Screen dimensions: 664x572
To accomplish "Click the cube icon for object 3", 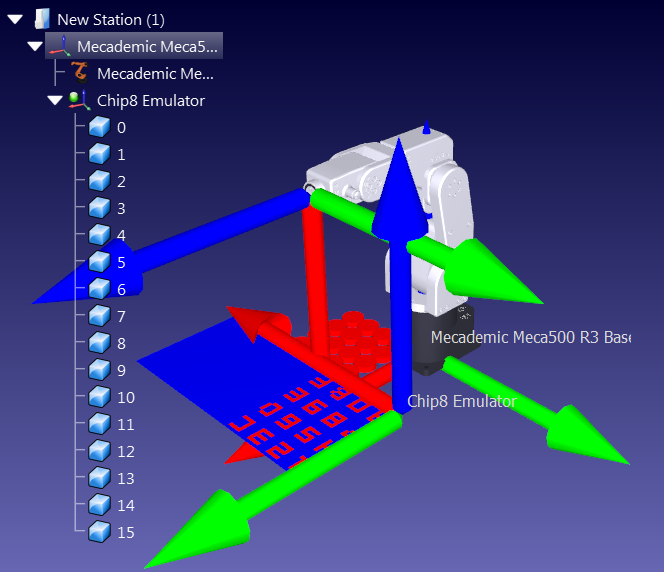I will coord(98,208).
